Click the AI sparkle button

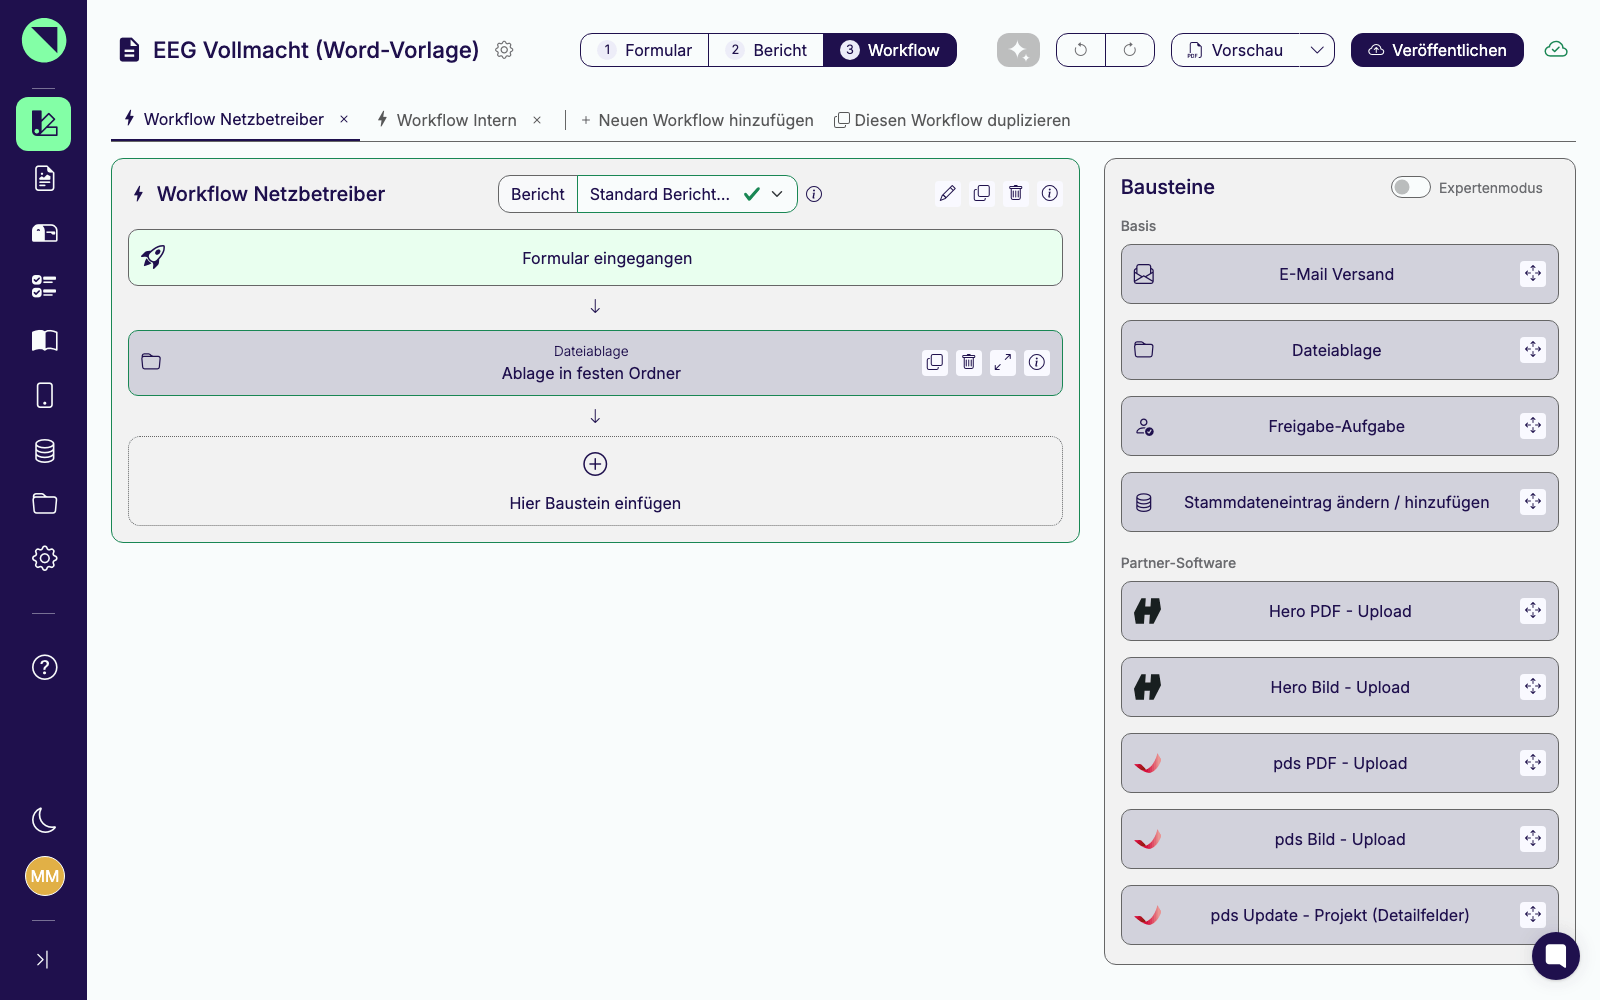coord(1018,50)
